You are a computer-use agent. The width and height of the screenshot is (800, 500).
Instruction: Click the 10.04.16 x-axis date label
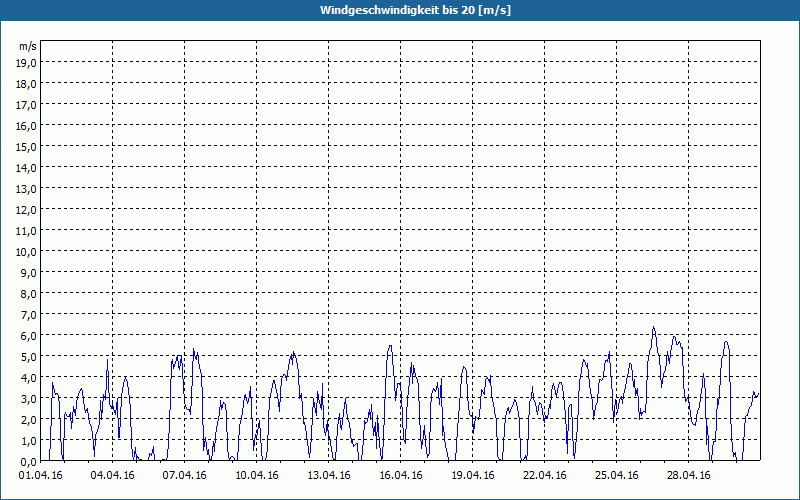tap(257, 476)
